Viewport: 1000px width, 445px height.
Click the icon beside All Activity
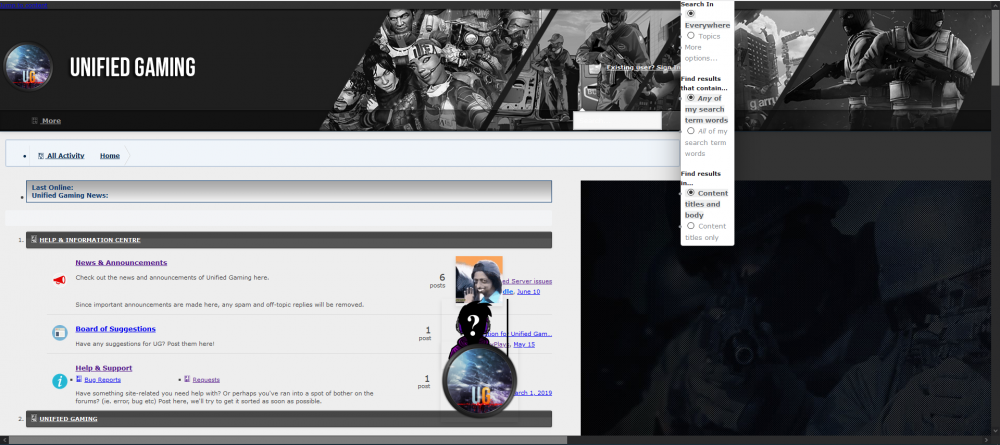41,156
